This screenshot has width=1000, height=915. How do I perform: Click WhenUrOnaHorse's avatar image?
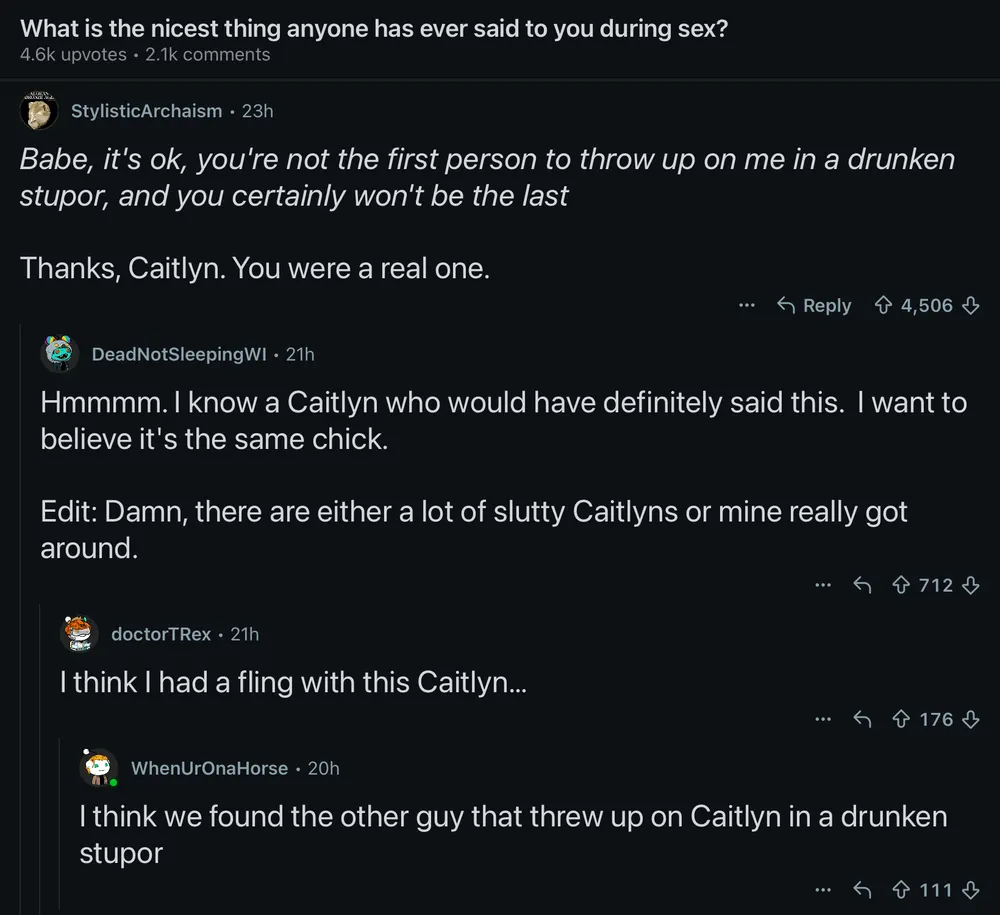tap(99, 768)
